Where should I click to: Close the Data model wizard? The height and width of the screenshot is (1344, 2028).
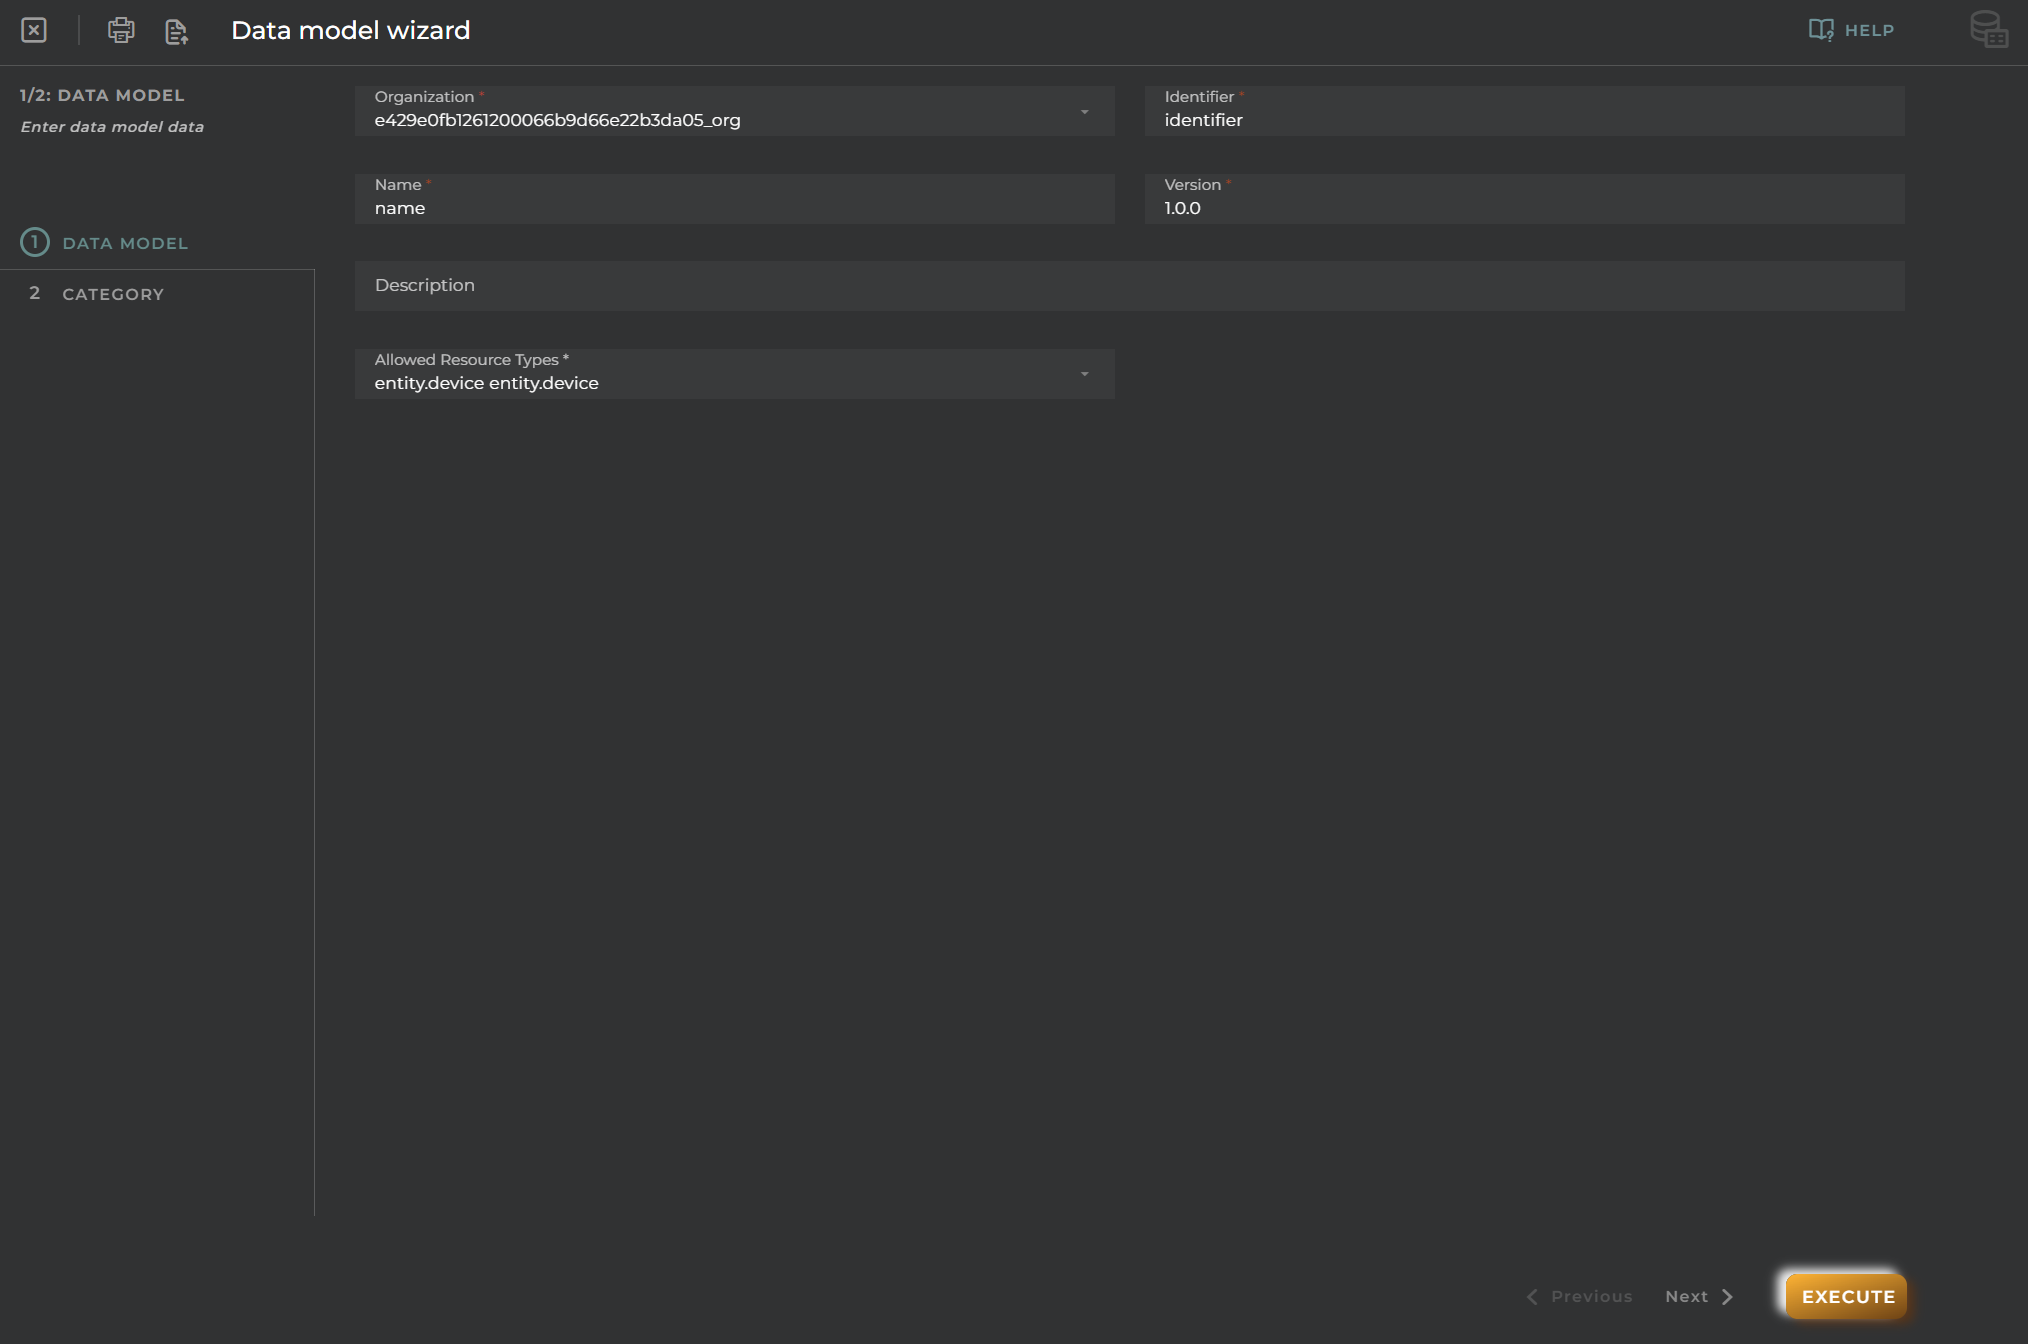pyautogui.click(x=34, y=30)
